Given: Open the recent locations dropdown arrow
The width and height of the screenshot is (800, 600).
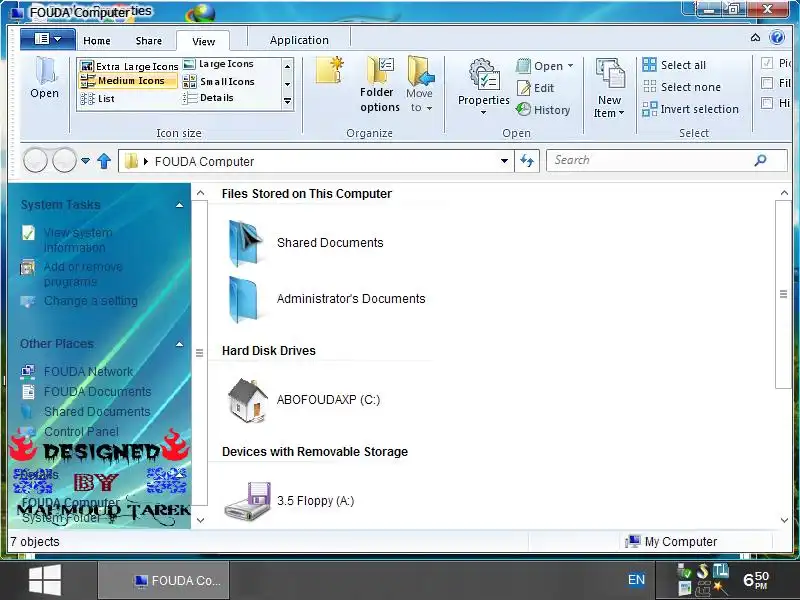Looking at the screenshot, I should [x=86, y=161].
